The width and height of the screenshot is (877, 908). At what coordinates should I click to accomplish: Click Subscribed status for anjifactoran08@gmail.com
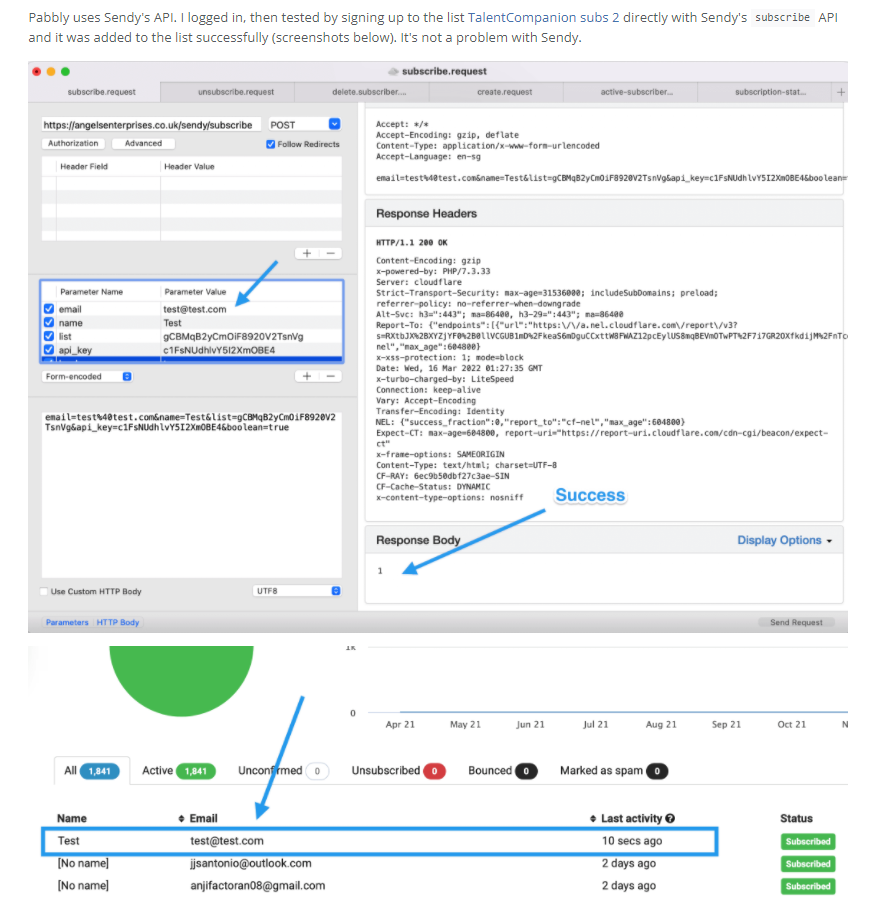click(807, 886)
